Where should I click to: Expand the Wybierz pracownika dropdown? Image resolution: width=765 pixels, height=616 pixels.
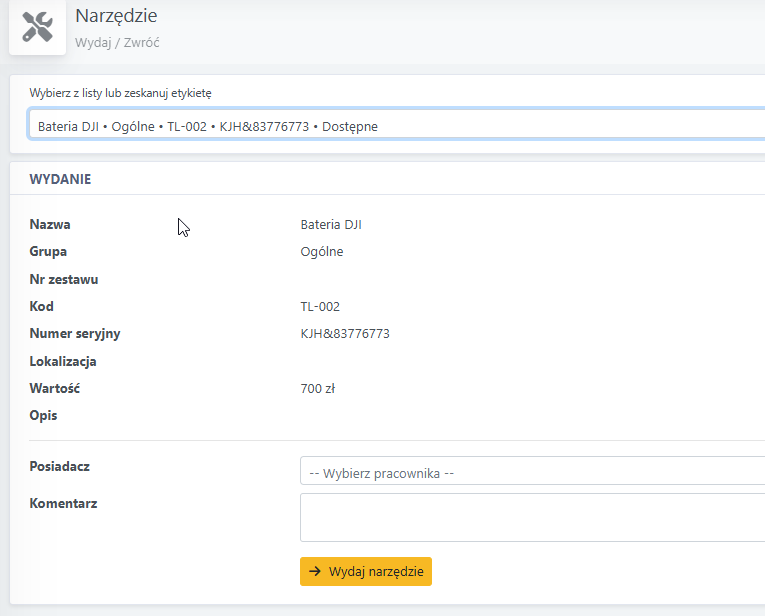click(532, 471)
